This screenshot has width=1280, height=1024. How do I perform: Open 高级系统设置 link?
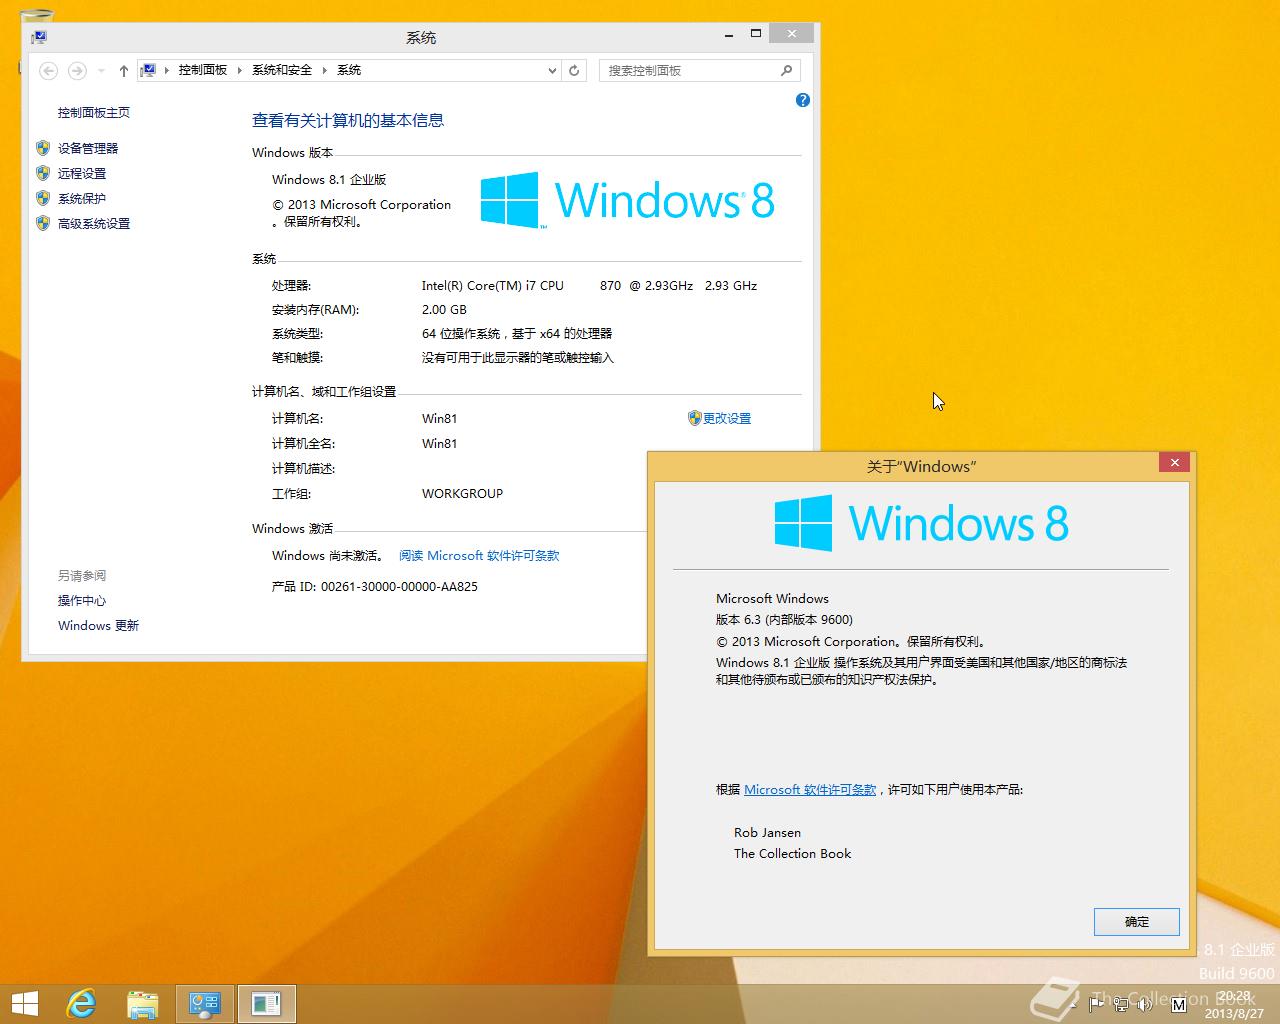(x=94, y=223)
